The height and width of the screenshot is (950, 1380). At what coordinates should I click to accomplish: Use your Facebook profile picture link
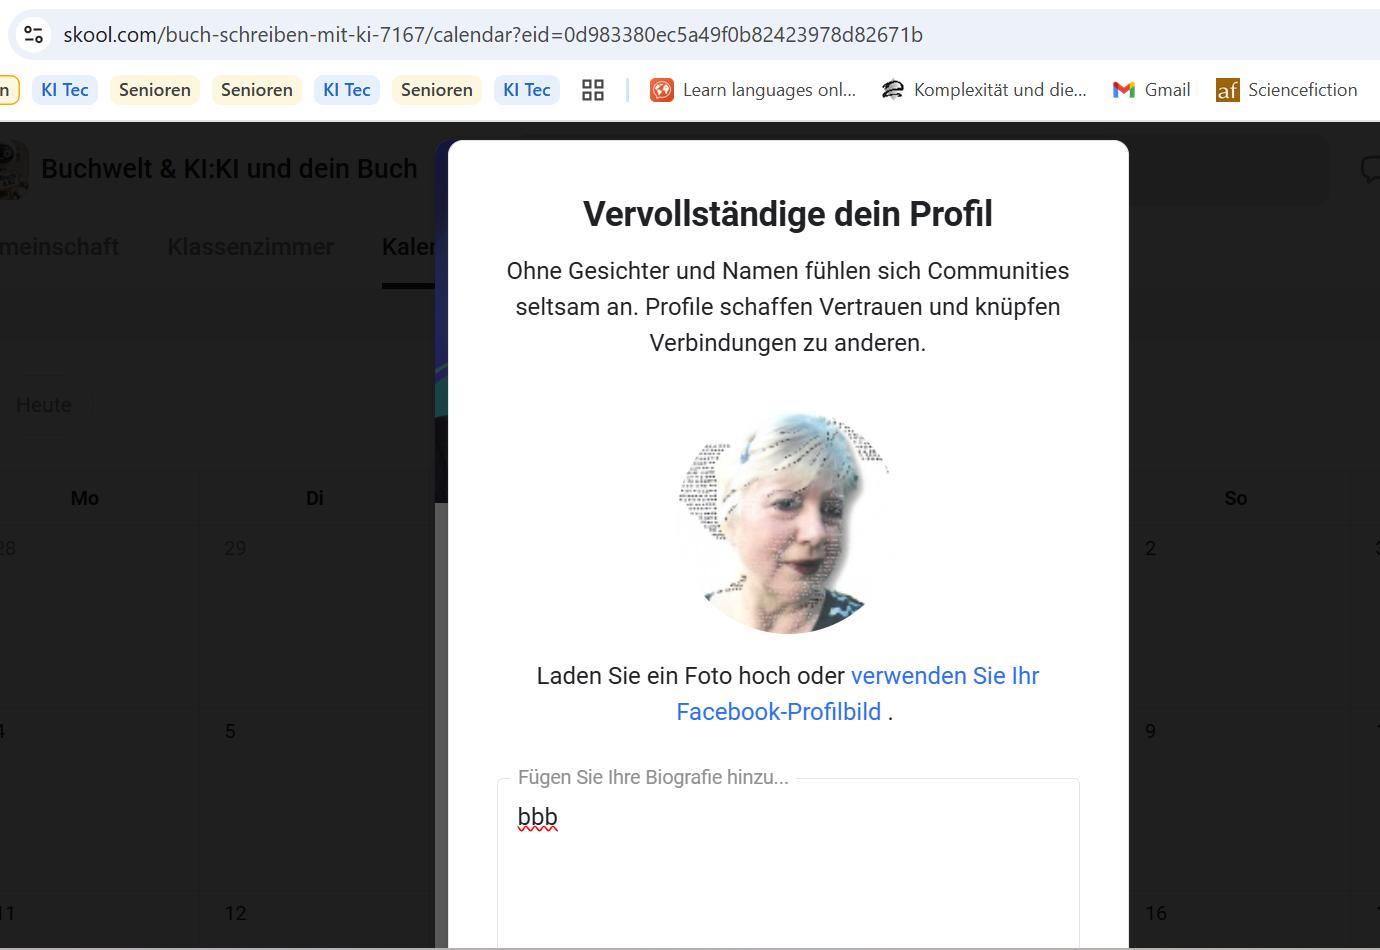click(858, 694)
